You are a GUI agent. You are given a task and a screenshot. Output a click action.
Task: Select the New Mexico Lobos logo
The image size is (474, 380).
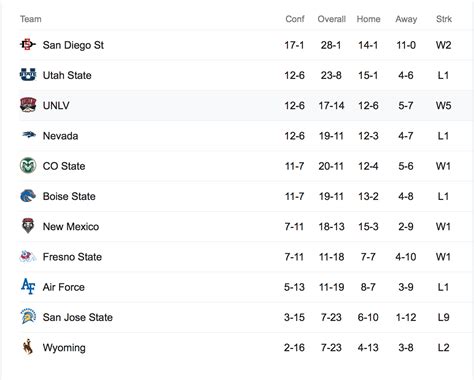[x=28, y=226]
